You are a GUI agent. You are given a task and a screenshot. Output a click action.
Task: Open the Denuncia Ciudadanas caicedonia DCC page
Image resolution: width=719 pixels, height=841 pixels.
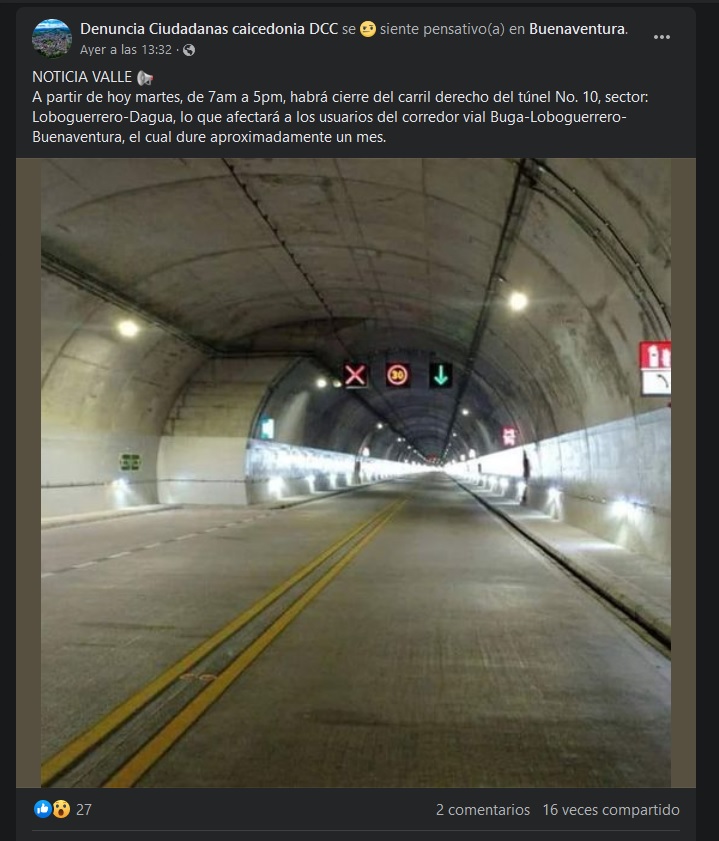209,28
